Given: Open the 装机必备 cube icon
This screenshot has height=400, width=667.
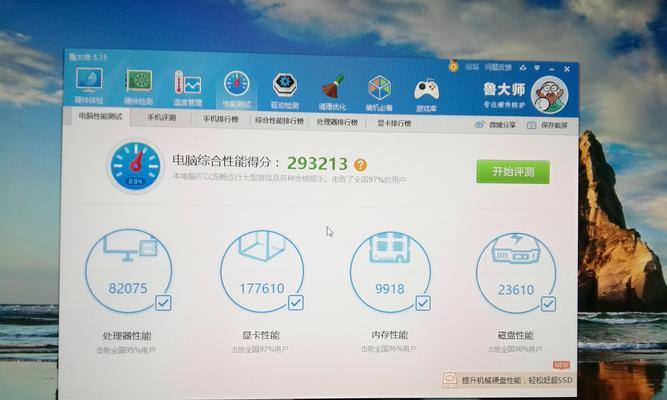Looking at the screenshot, I should [379, 88].
